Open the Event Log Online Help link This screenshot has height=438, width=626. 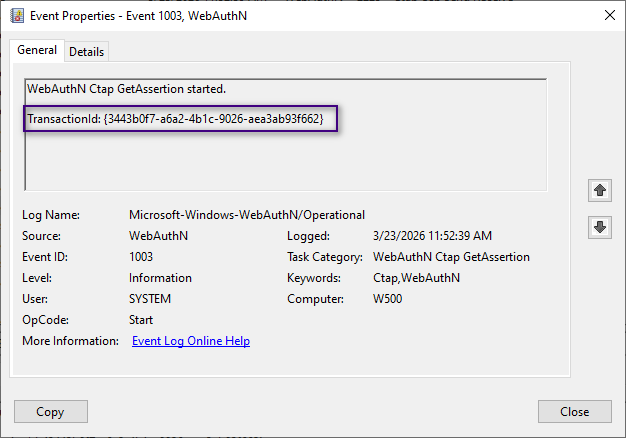point(191,341)
